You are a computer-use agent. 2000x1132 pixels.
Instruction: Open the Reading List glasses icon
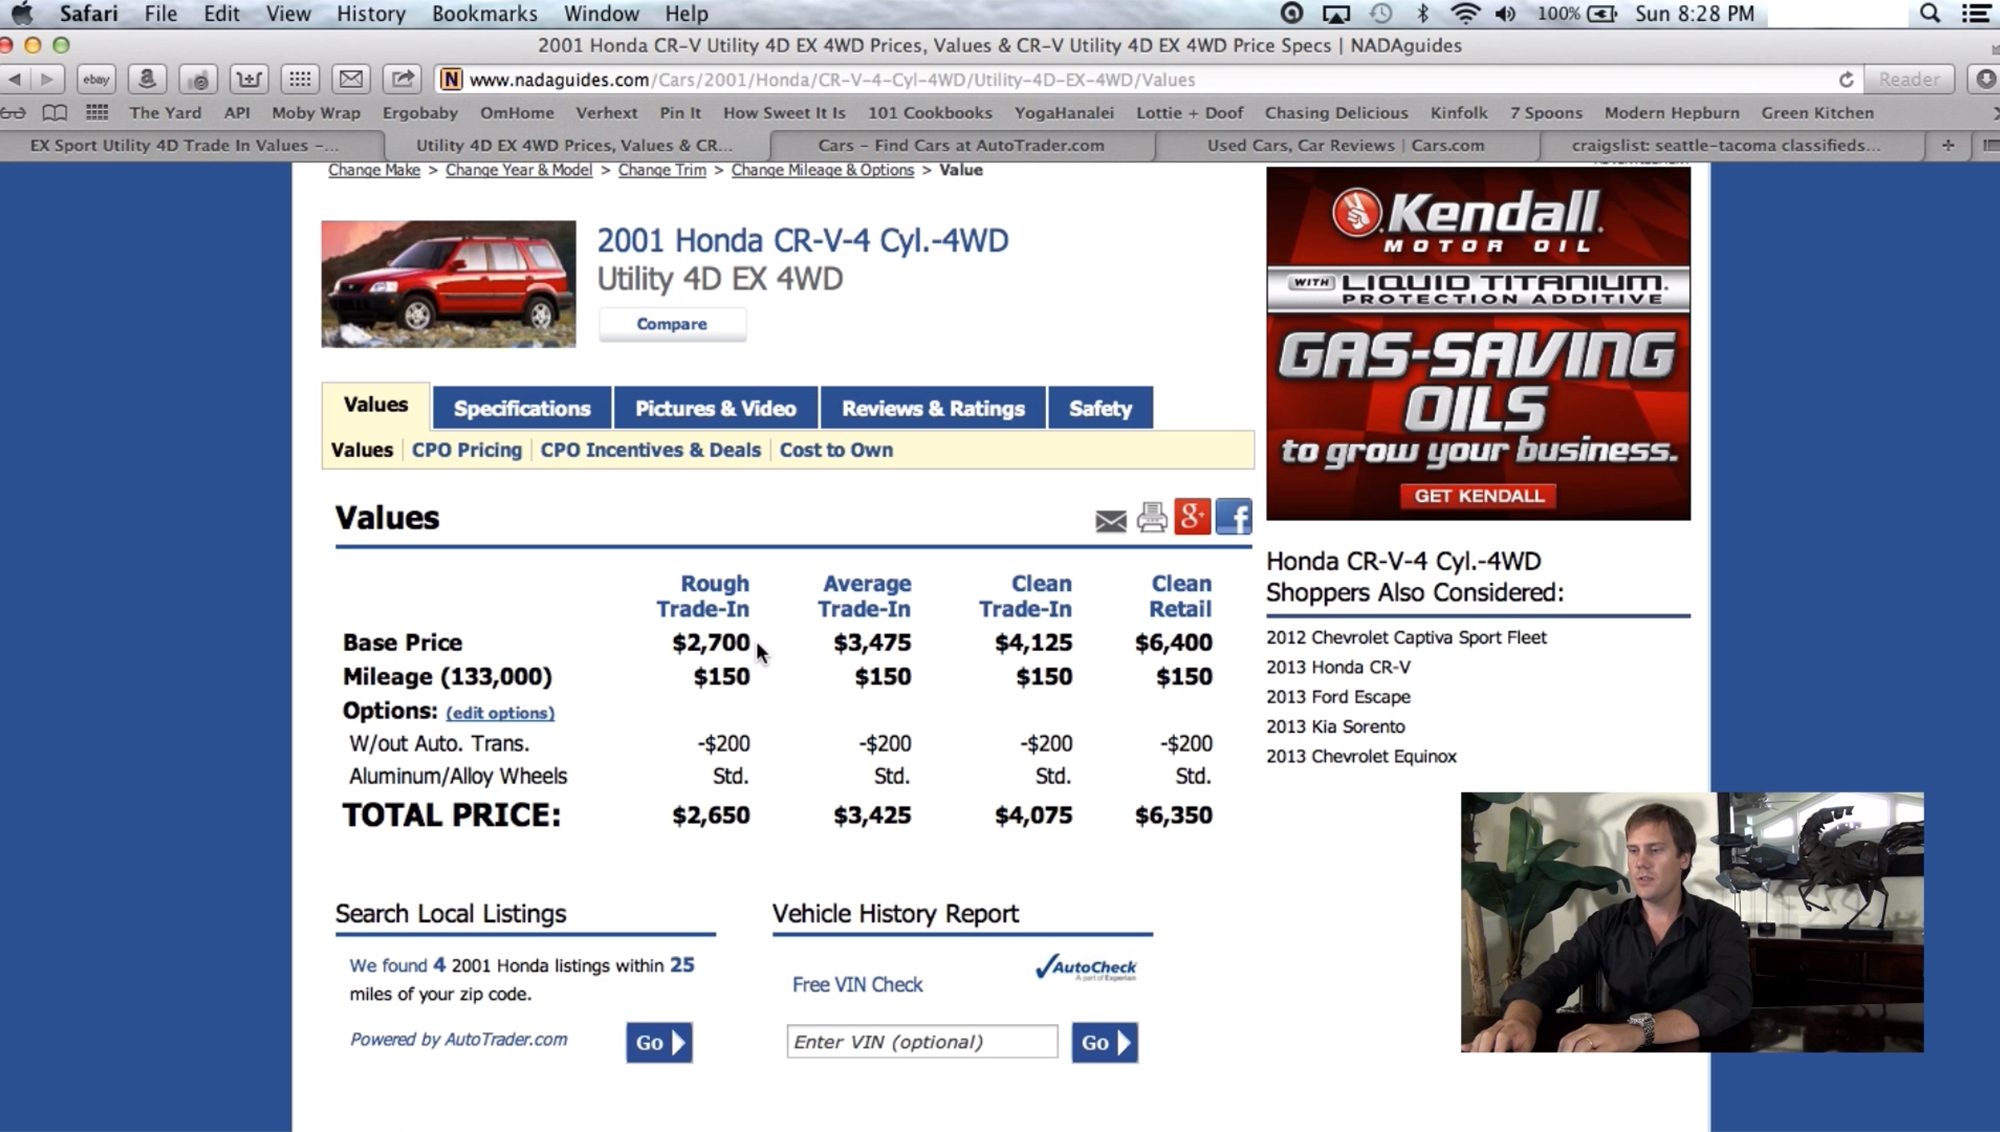coord(14,113)
